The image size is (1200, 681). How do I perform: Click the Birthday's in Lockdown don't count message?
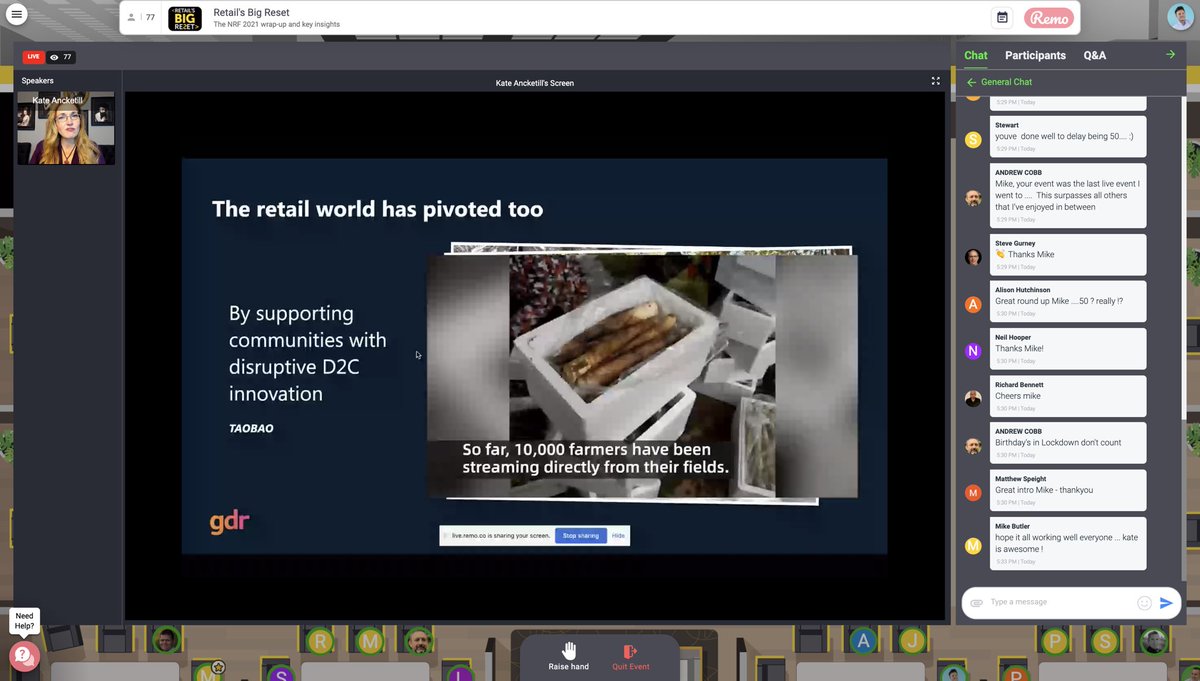click(x=1067, y=442)
